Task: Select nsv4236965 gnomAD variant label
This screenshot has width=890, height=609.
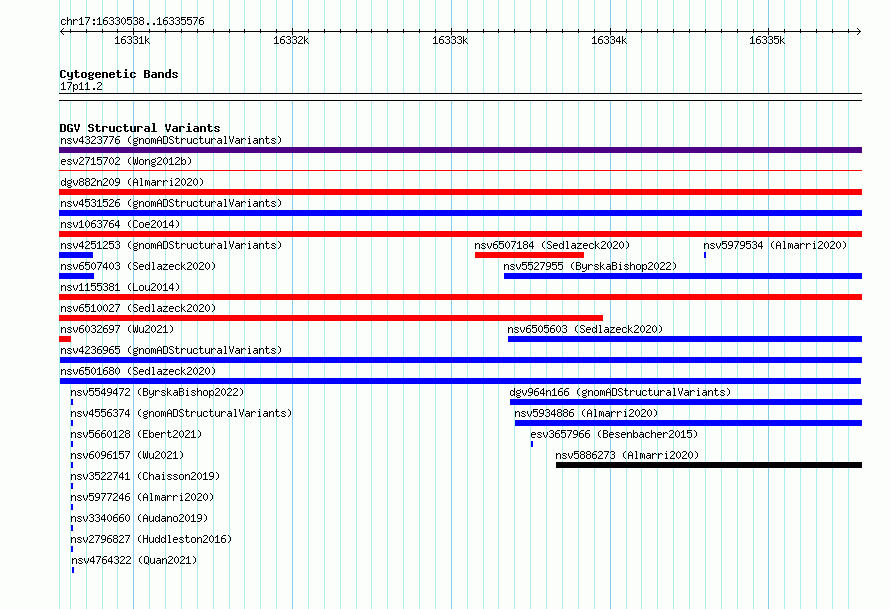Action: pyautogui.click(x=171, y=350)
